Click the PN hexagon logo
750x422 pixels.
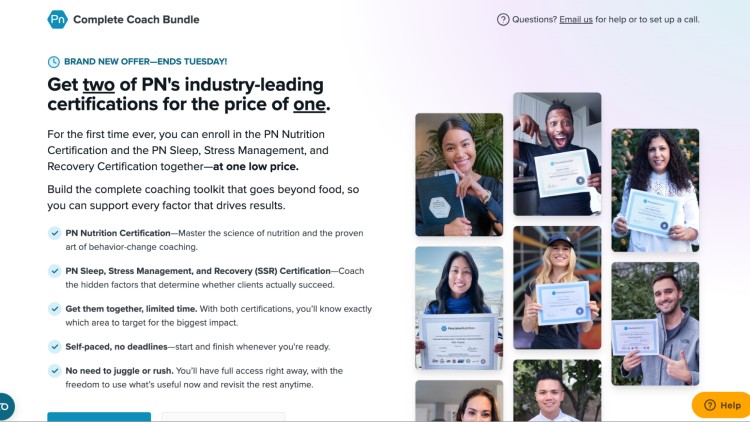[57, 20]
